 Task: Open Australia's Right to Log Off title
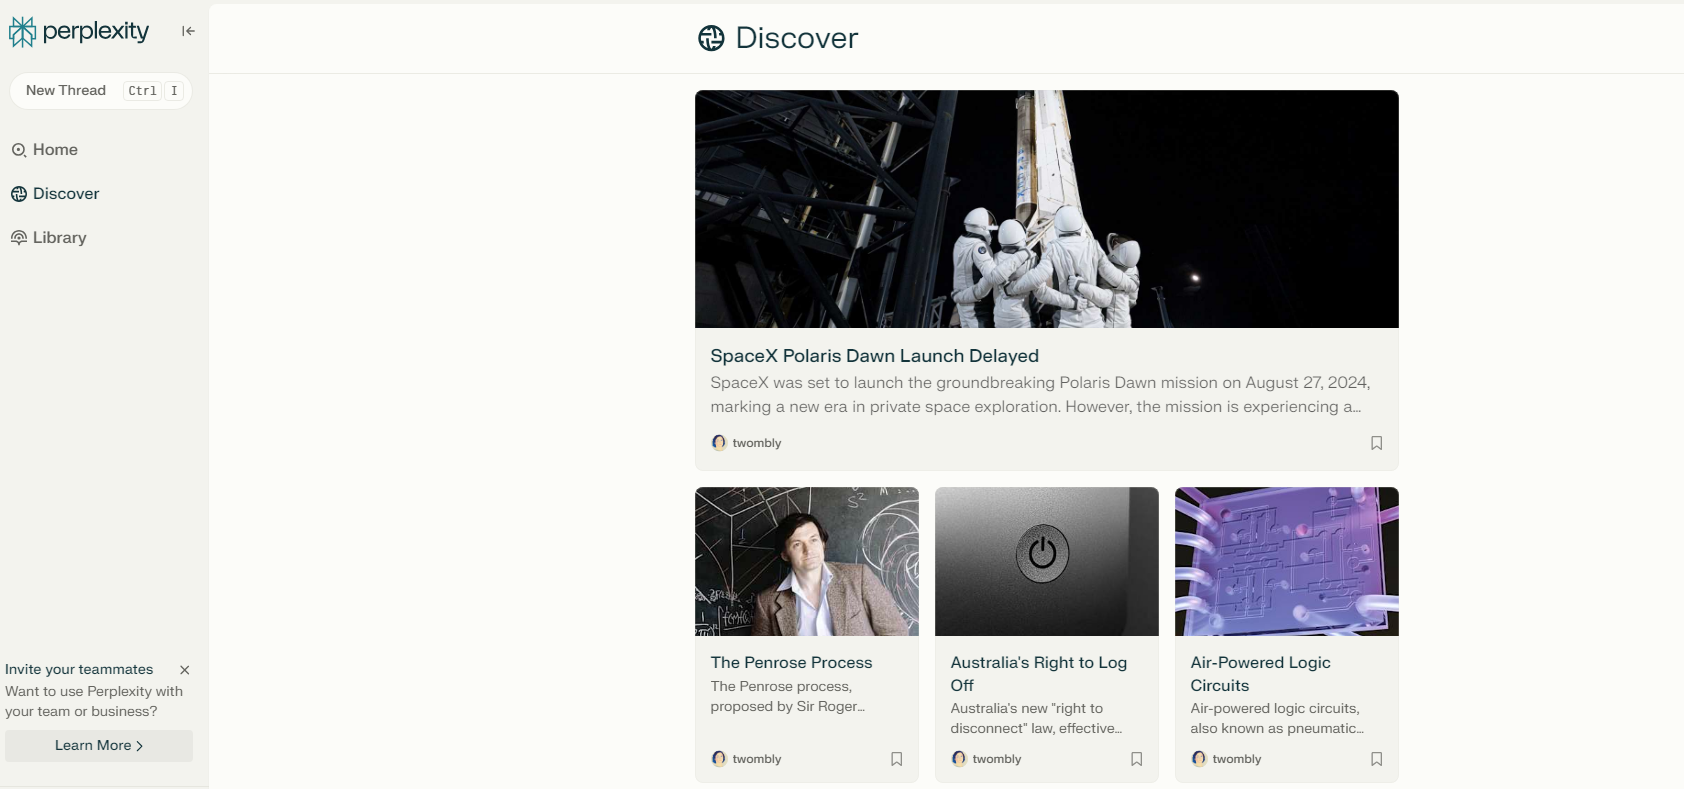1039,674
